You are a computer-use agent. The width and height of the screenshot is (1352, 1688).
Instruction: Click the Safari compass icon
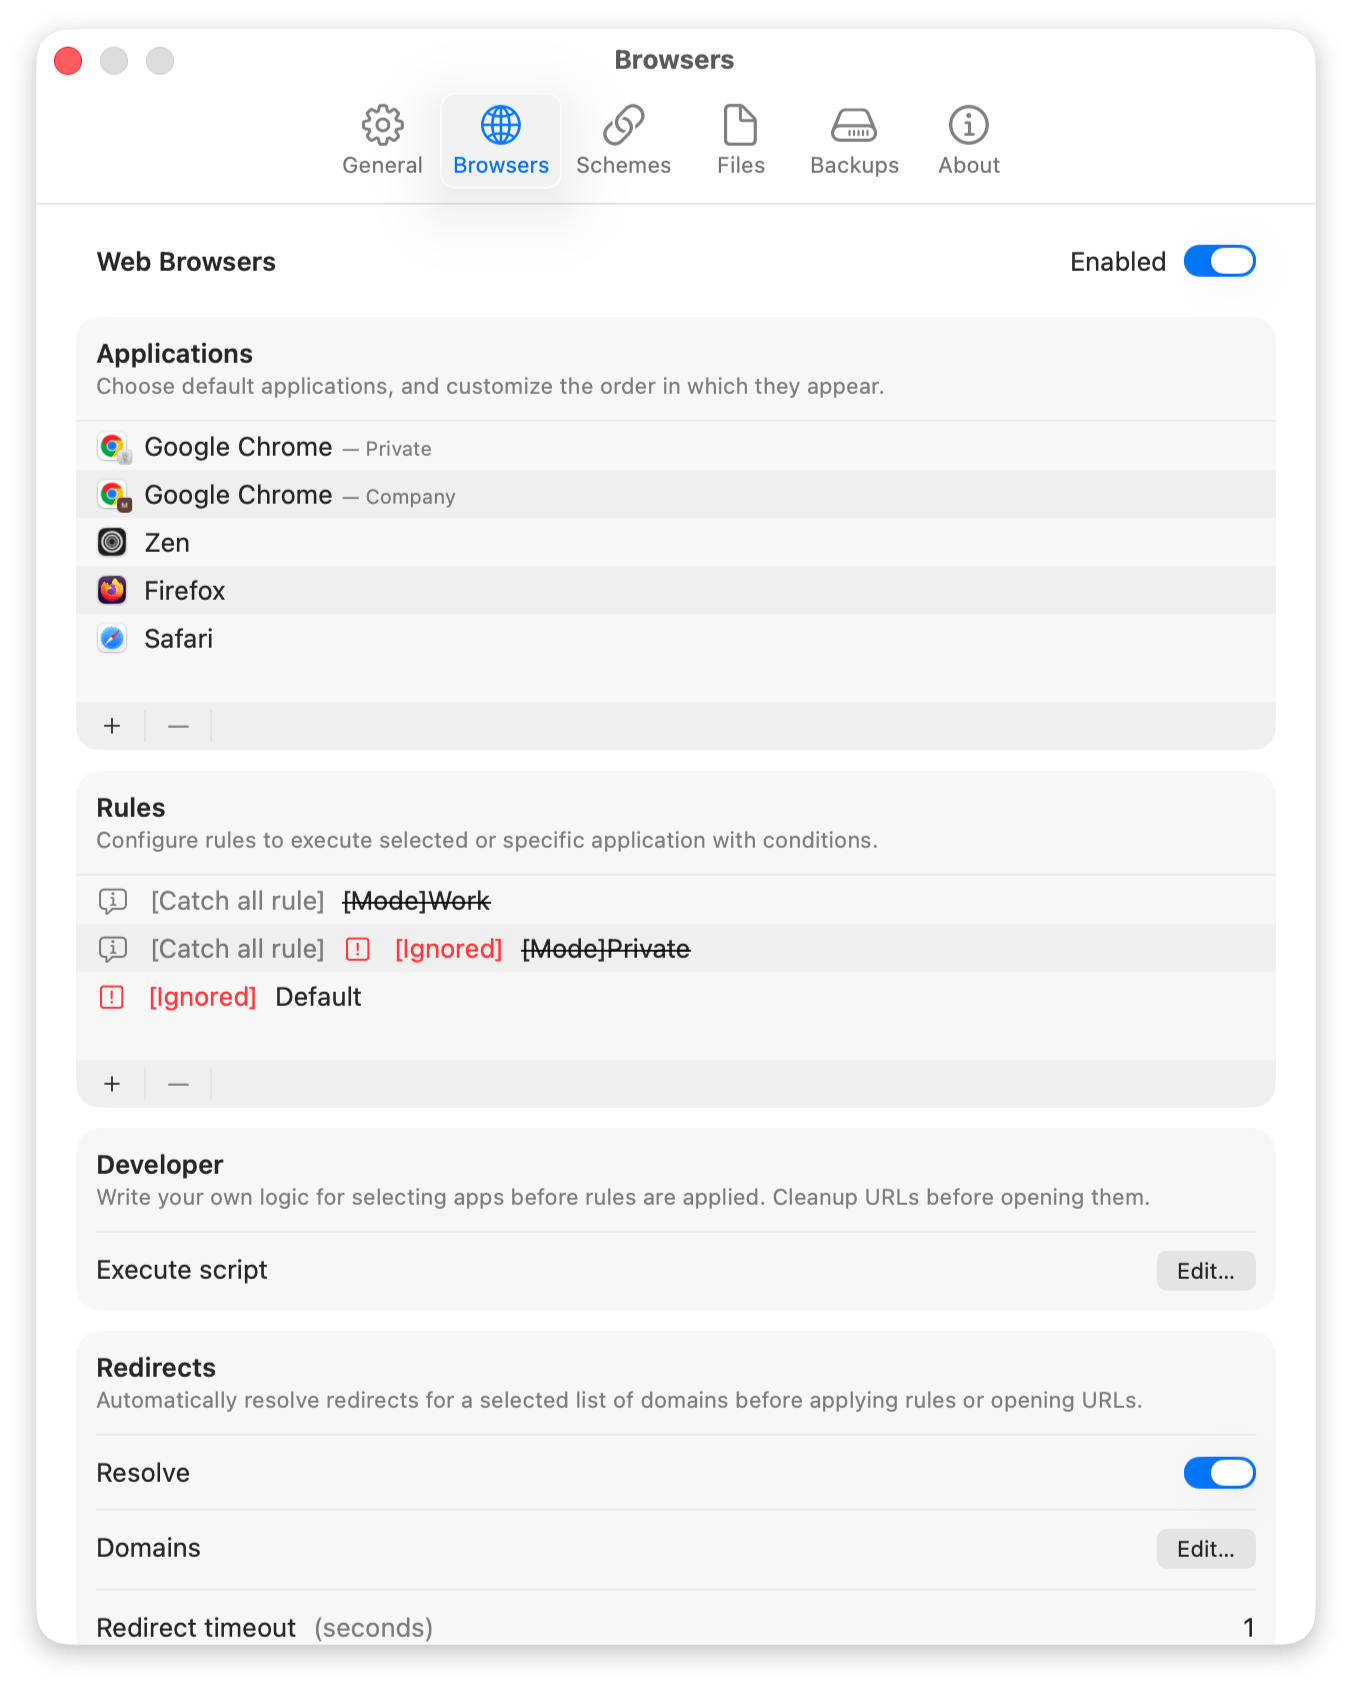112,638
